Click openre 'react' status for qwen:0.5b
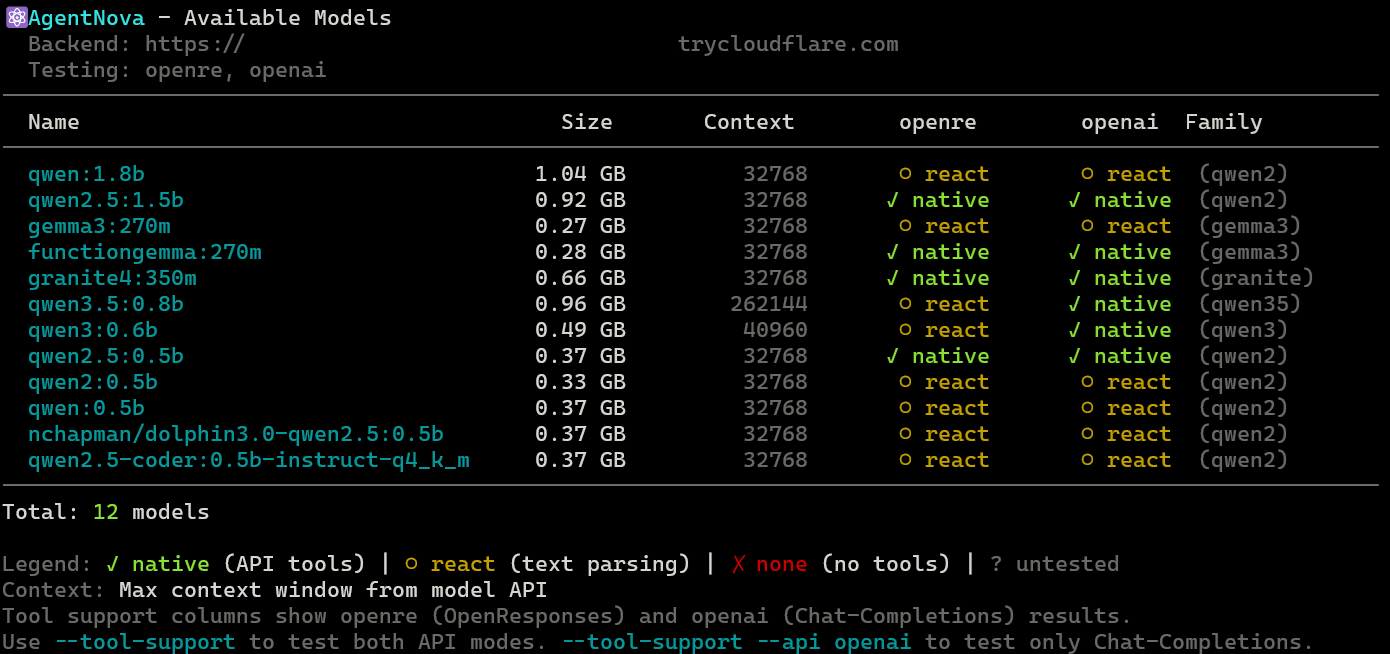 point(944,408)
